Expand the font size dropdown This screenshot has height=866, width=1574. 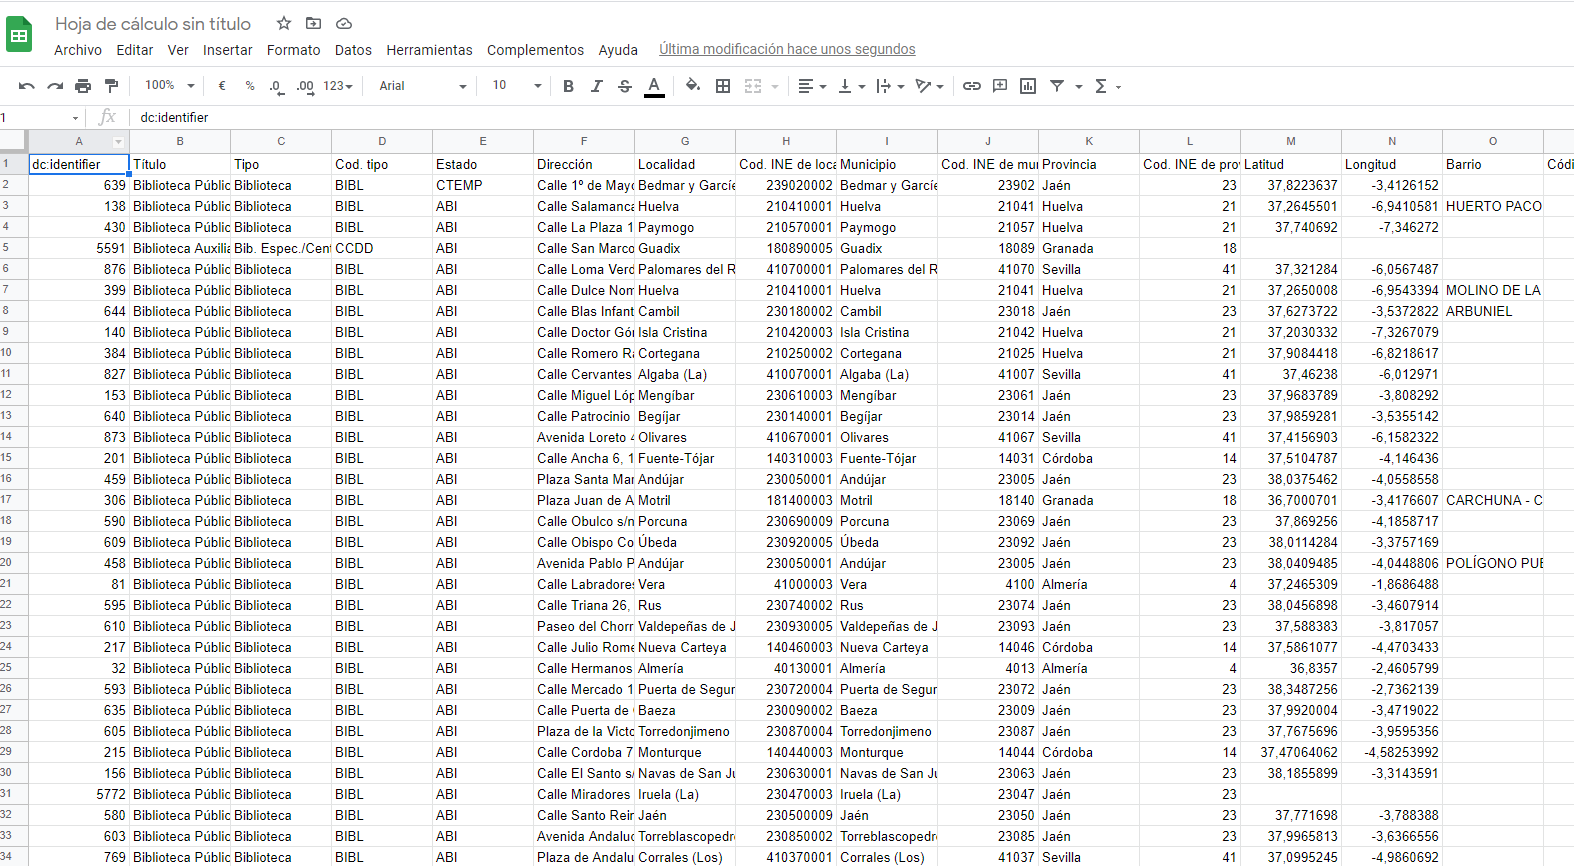coord(516,86)
